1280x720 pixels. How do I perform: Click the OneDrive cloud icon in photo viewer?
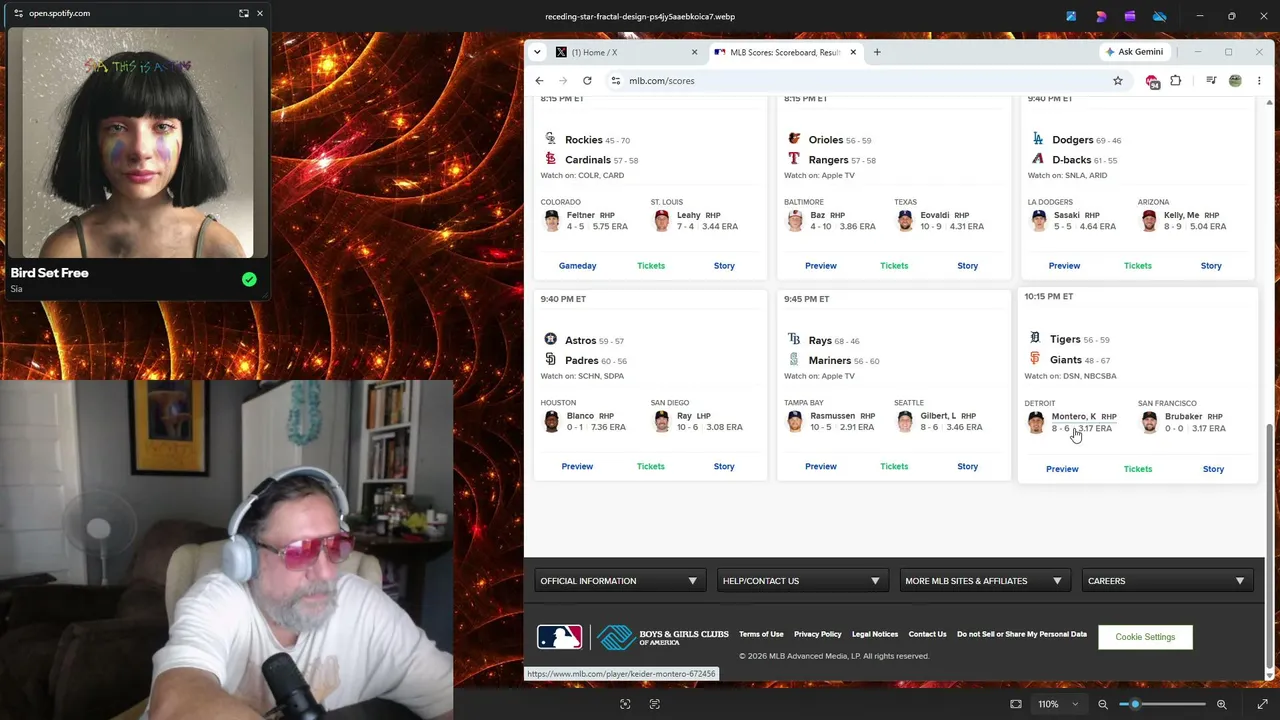tap(1160, 16)
